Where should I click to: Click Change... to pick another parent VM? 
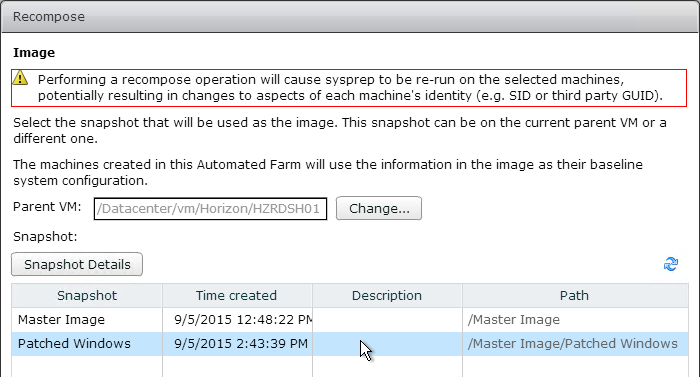pyautogui.click(x=379, y=208)
